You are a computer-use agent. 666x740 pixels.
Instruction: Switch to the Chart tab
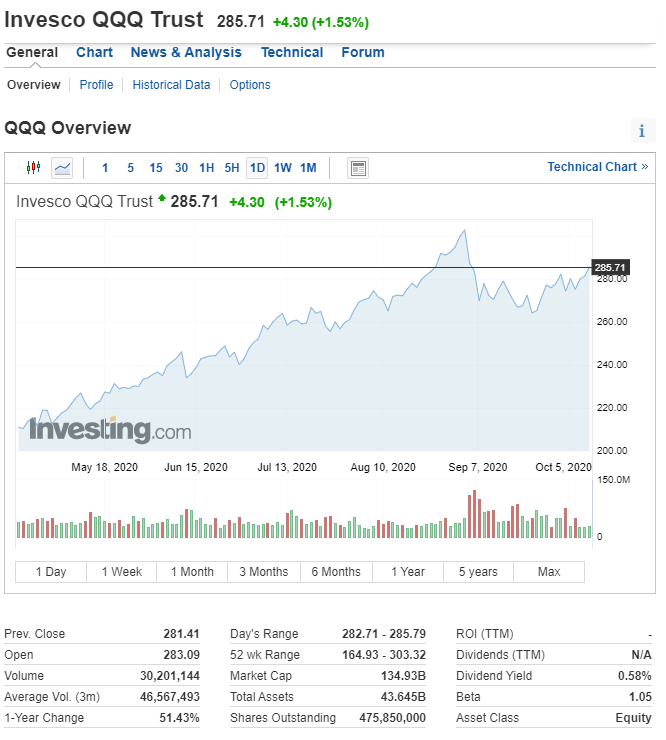pos(94,52)
